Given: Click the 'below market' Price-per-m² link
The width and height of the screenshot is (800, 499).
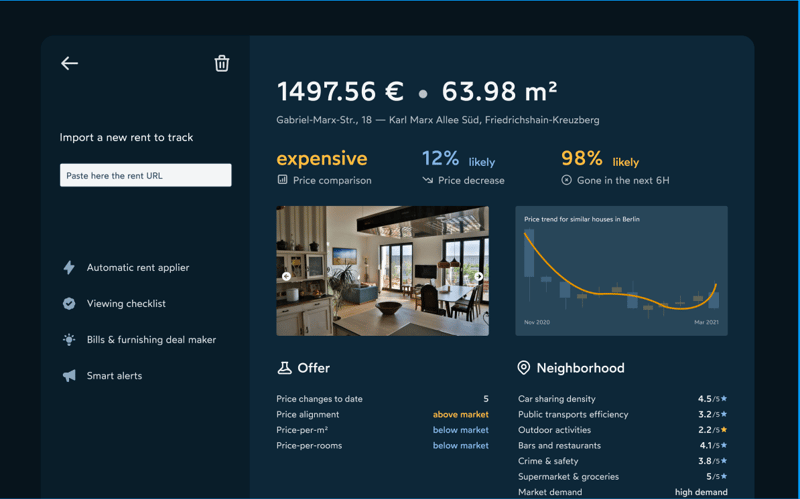Looking at the screenshot, I should coord(460,430).
